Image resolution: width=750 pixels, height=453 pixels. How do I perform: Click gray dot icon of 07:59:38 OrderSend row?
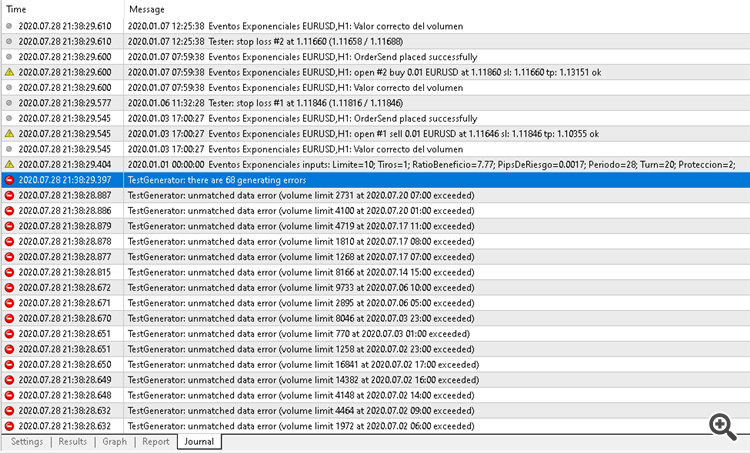[9, 57]
